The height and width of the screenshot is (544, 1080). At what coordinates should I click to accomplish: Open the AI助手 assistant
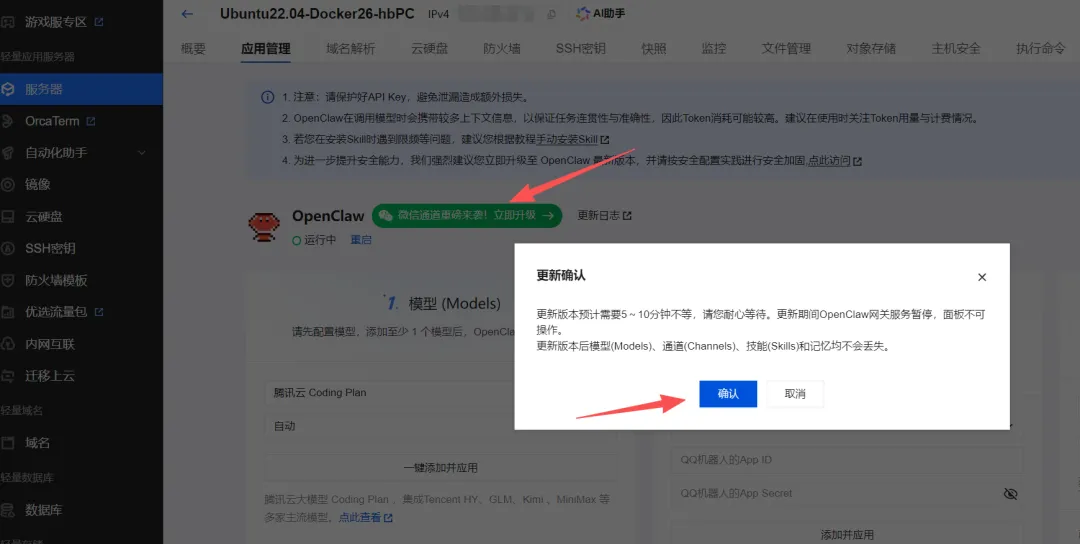(x=601, y=14)
